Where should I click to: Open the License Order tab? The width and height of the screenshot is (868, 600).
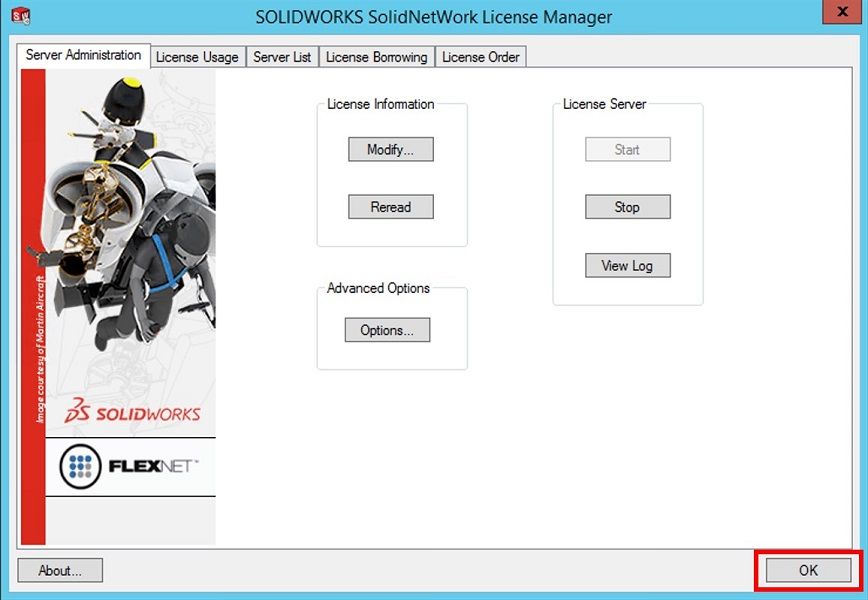coord(480,57)
